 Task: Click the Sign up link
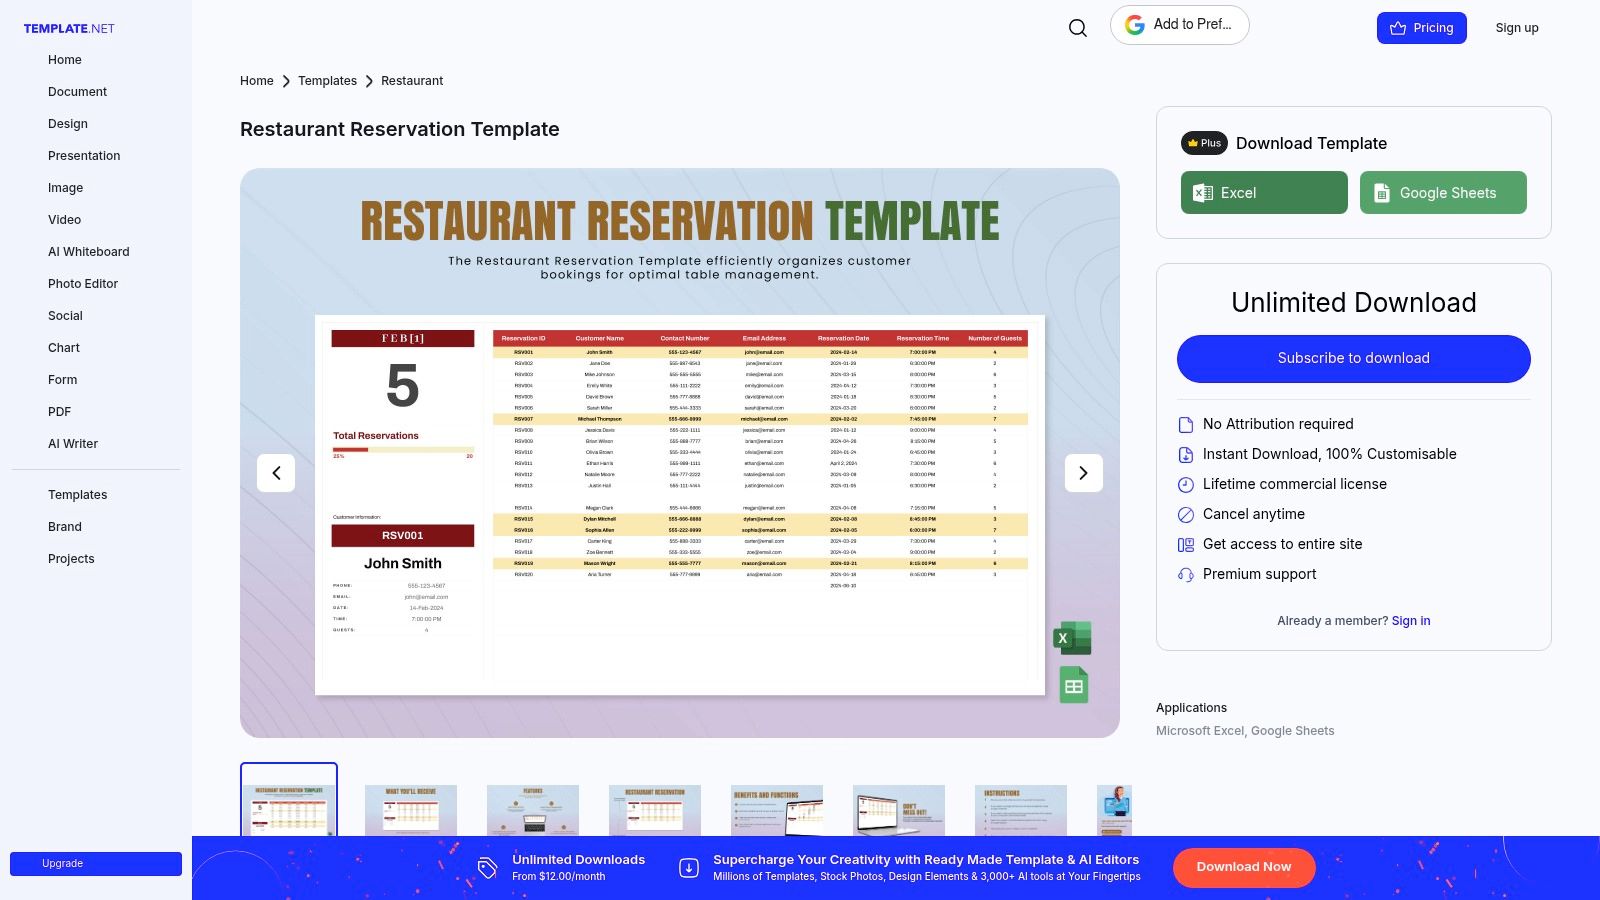coord(1517,28)
